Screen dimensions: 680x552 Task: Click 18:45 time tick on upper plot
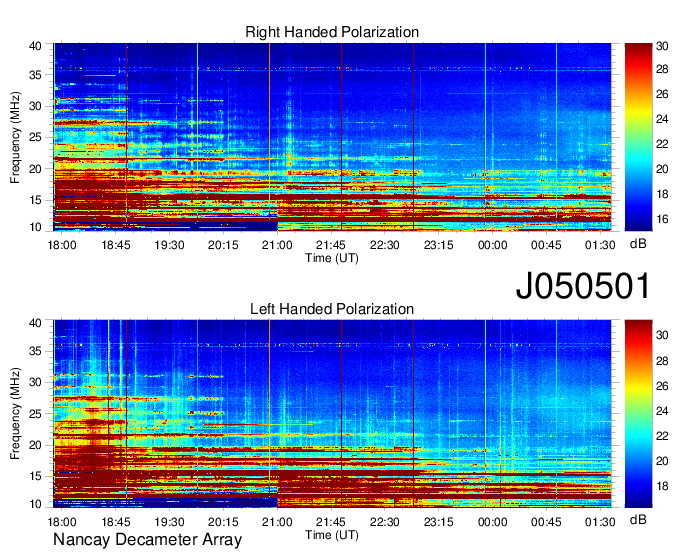point(116,245)
